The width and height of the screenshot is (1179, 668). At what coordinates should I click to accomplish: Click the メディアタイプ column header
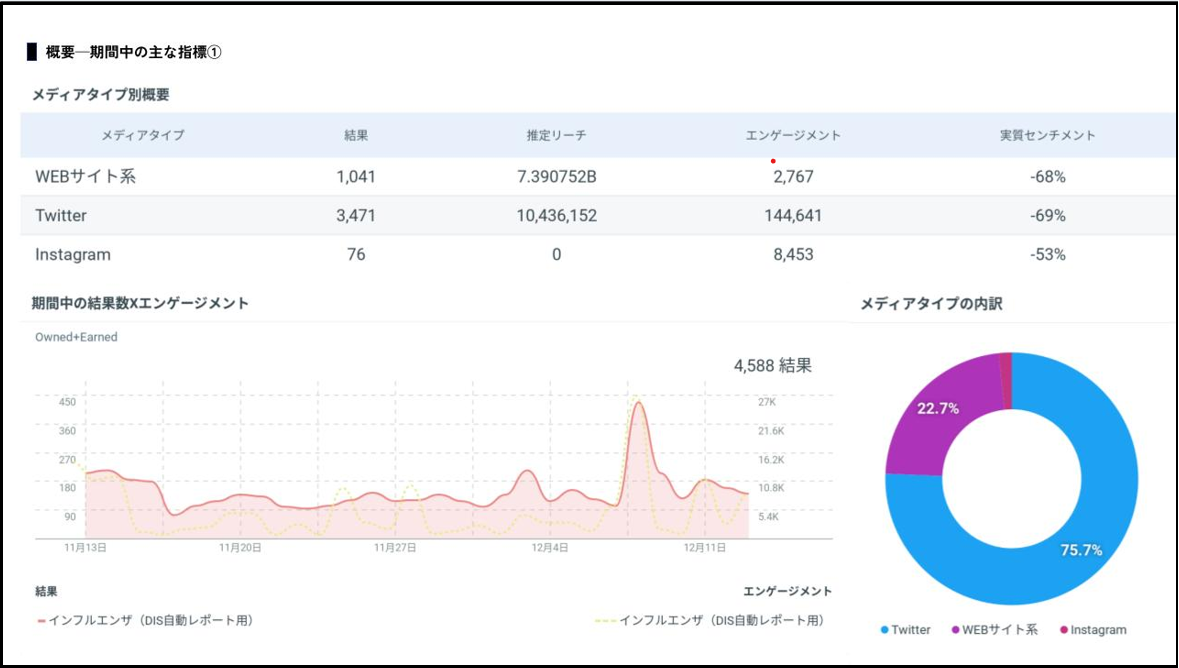point(143,136)
